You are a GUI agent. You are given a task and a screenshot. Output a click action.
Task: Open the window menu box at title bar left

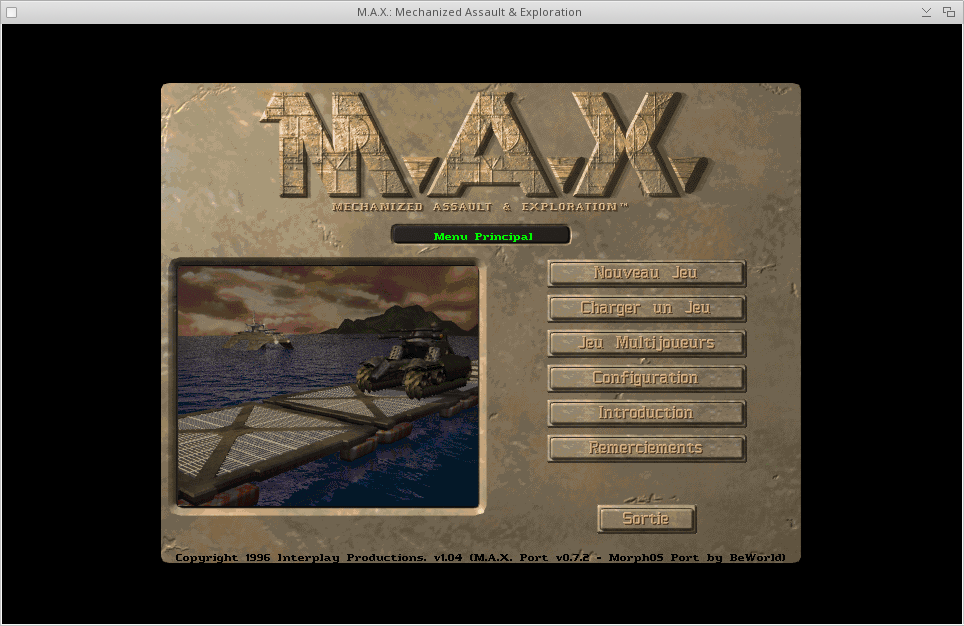click(12, 12)
